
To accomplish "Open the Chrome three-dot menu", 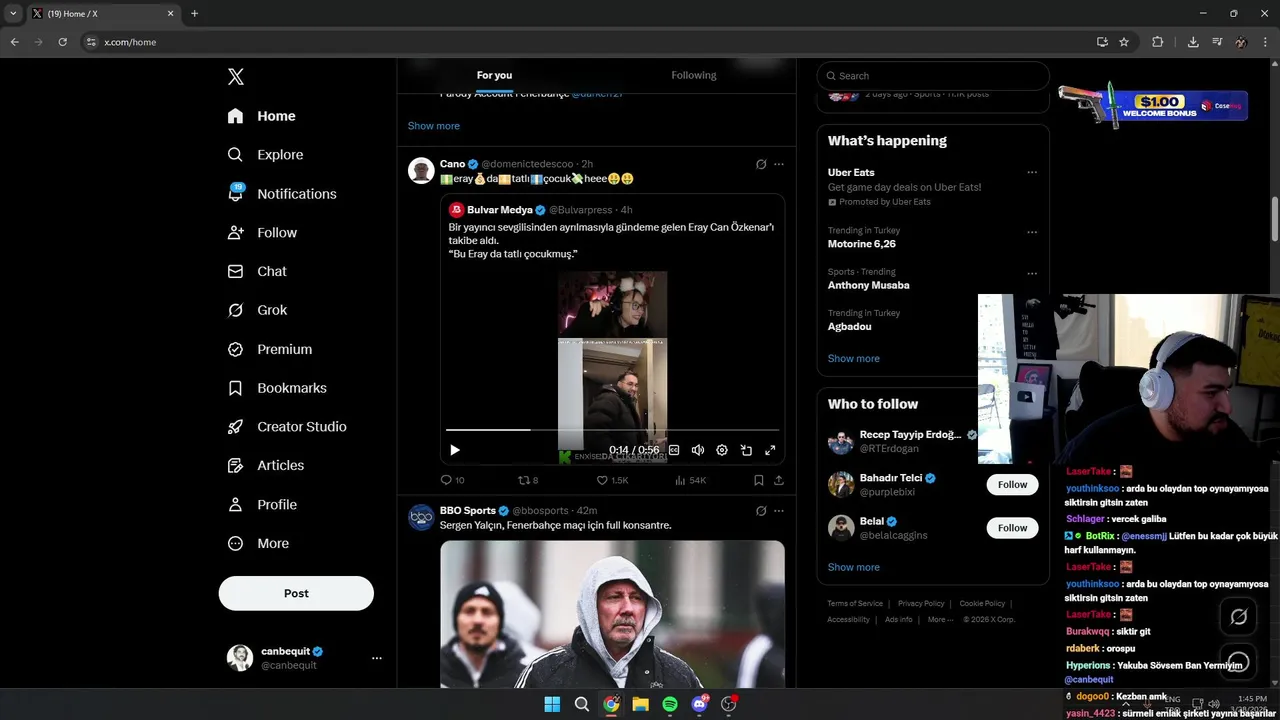I will tap(1264, 42).
